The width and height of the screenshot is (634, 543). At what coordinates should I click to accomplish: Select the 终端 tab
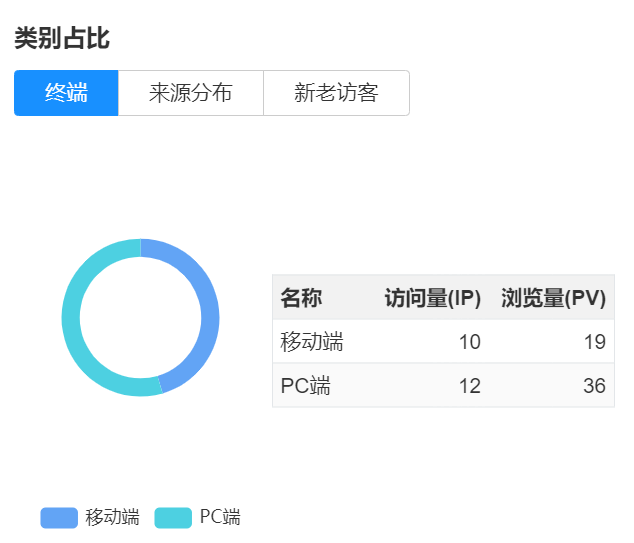point(66,93)
